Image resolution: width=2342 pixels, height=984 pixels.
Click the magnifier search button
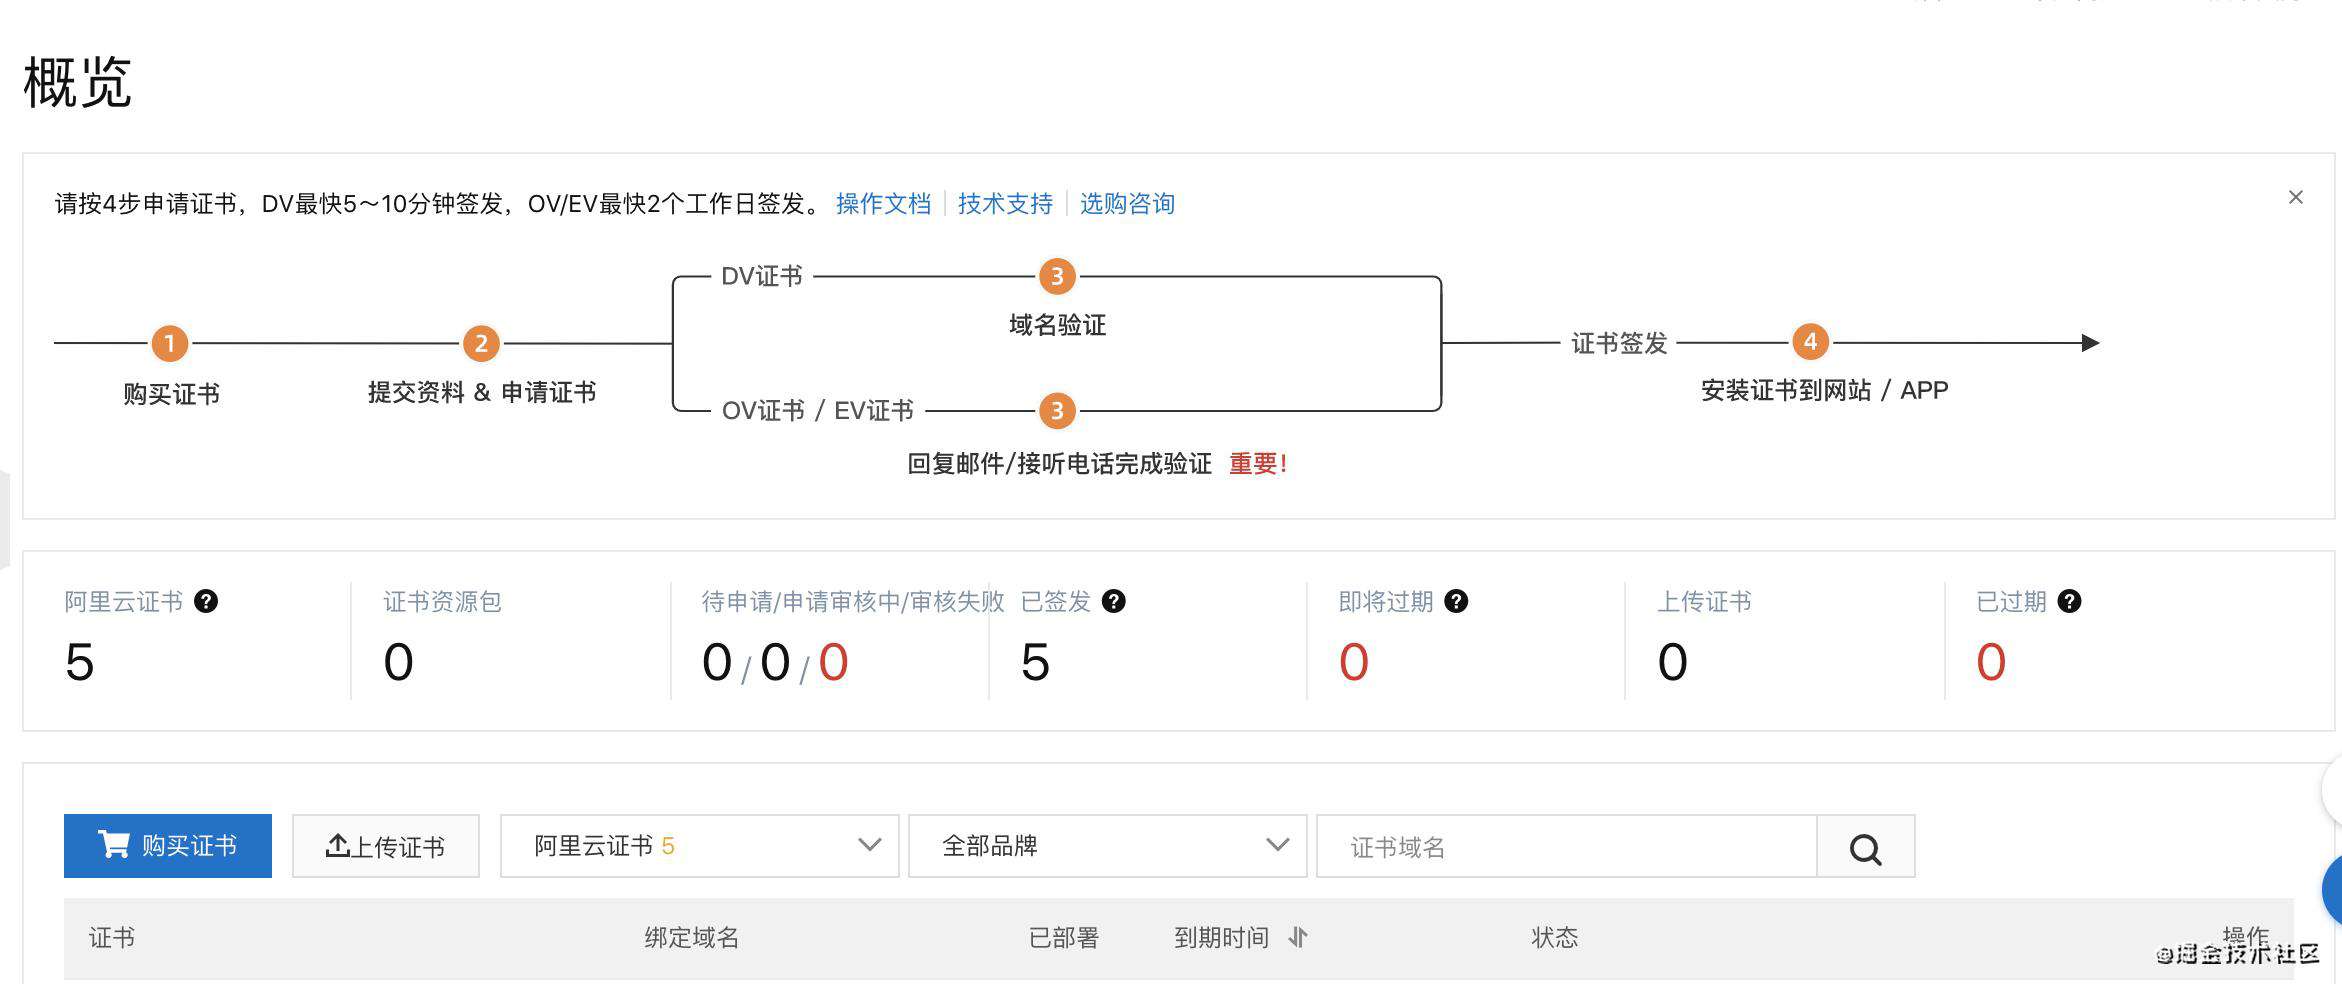1866,846
